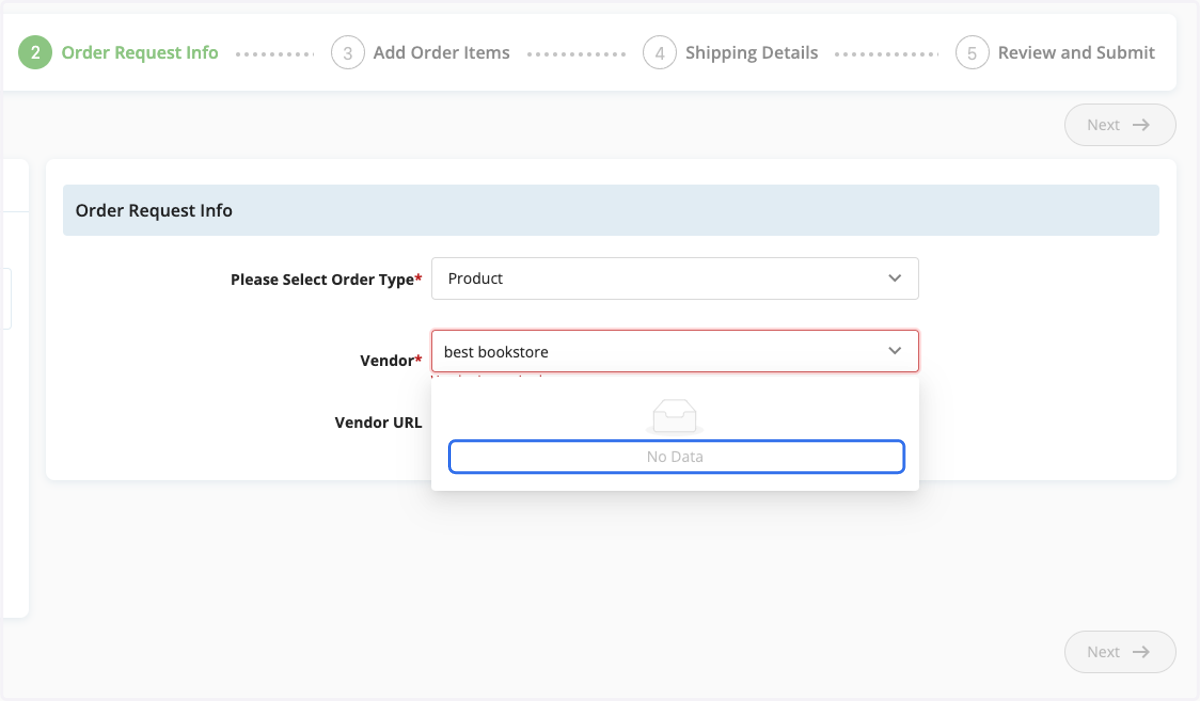The height and width of the screenshot is (701, 1200).
Task: Toggle the Vendor dropdown chevron
Action: [x=895, y=351]
